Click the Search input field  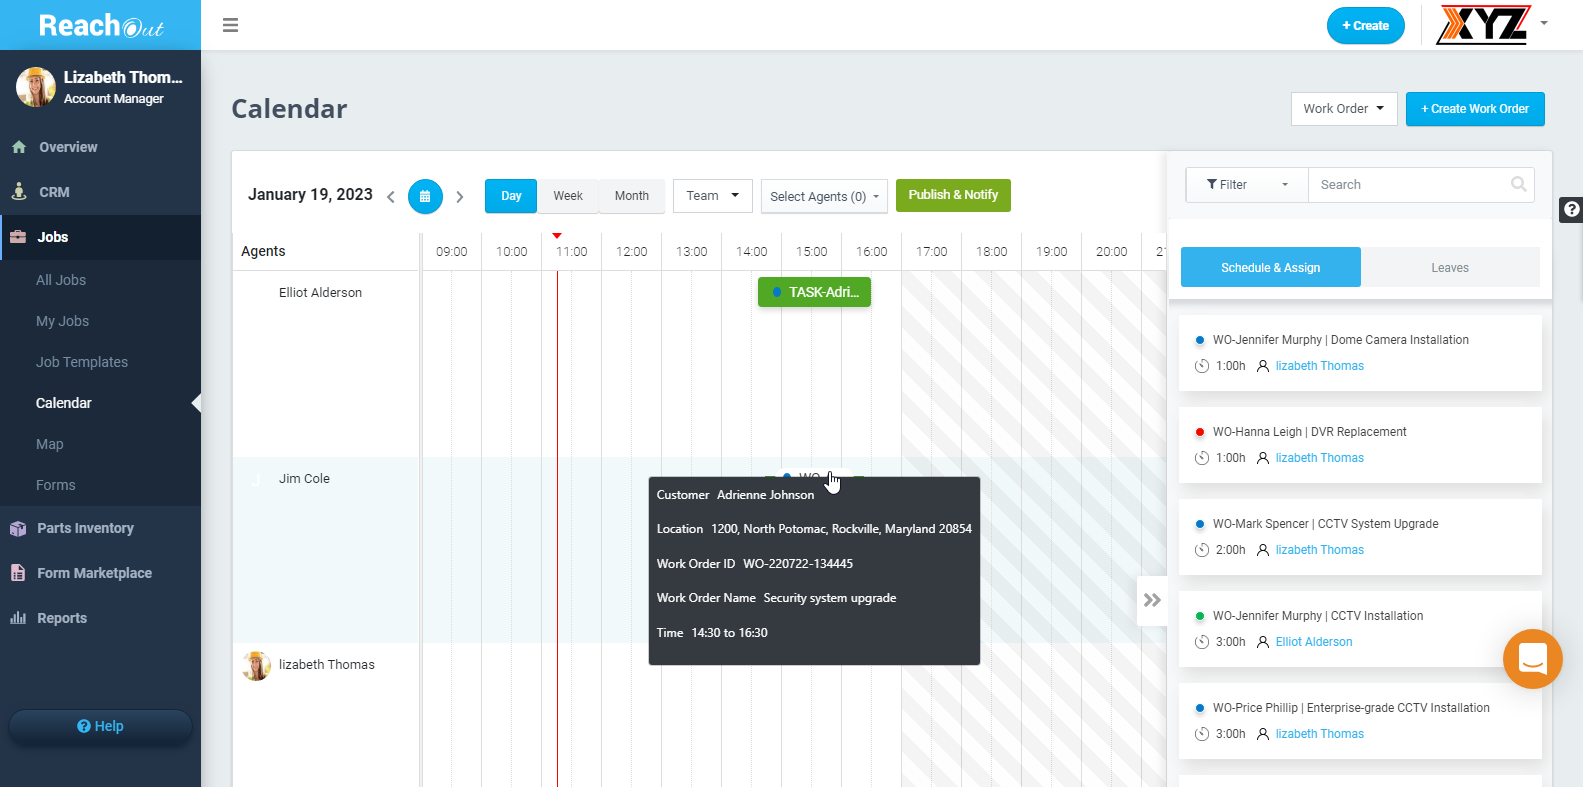coord(1410,185)
